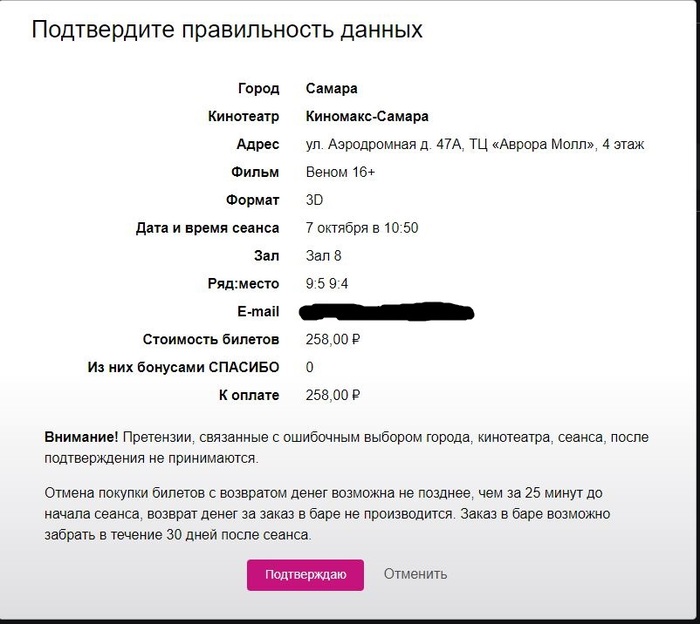Click the К оплате amount 258,00 ₽

pos(332,395)
